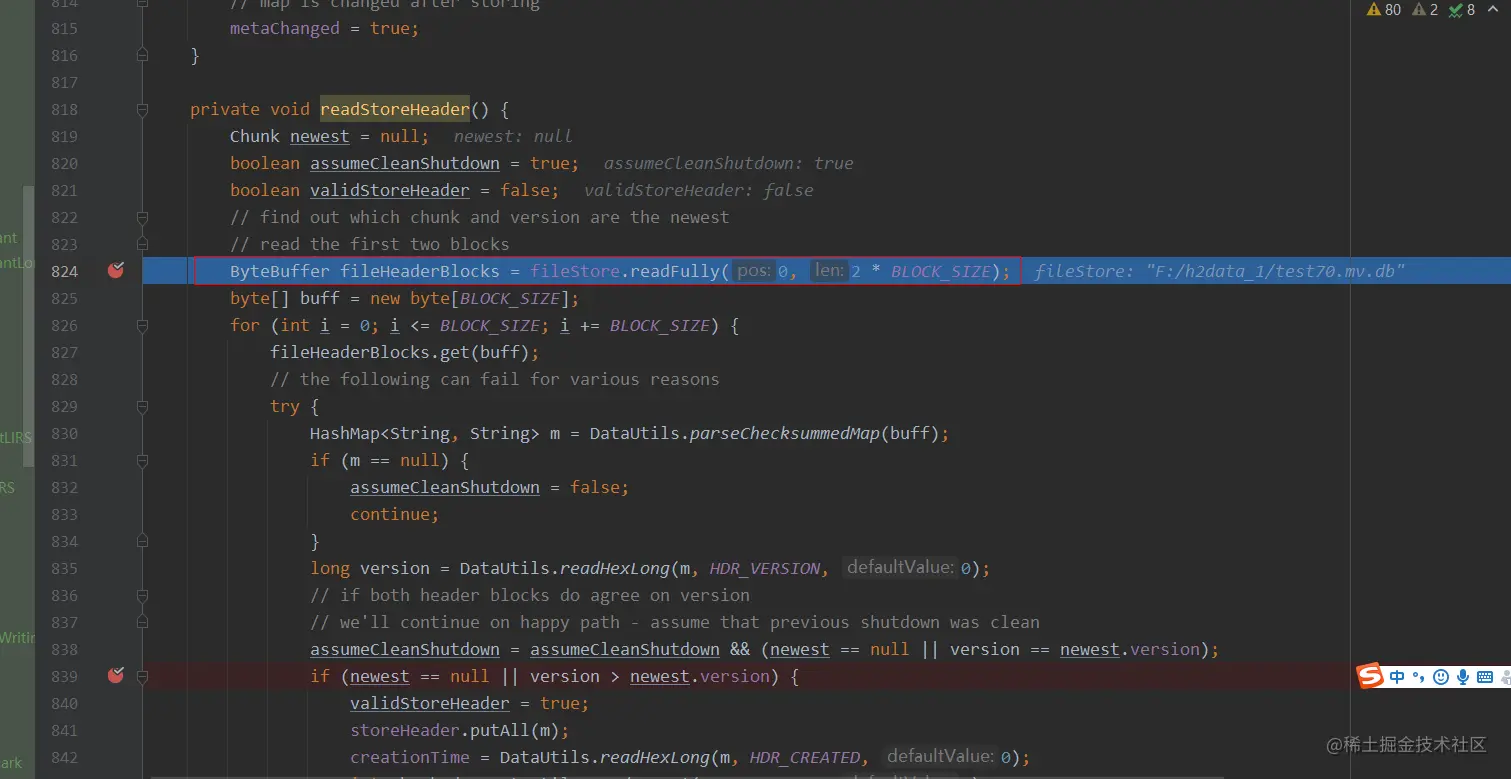Image resolution: width=1511 pixels, height=779 pixels.
Task: Remove the breakpoint on line 824
Action: tap(116, 270)
